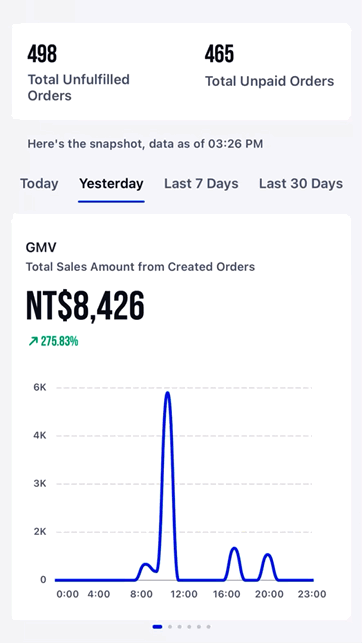The width and height of the screenshot is (362, 643).
Task: Tap the 275.83% growth percentage
Action: click(59, 341)
